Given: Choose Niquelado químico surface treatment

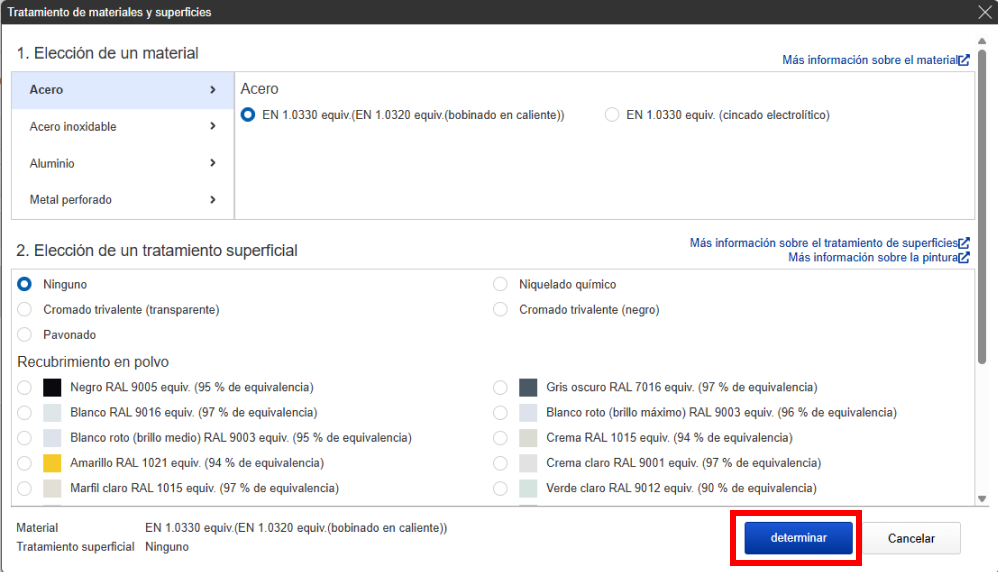Looking at the screenshot, I should coord(500,285).
